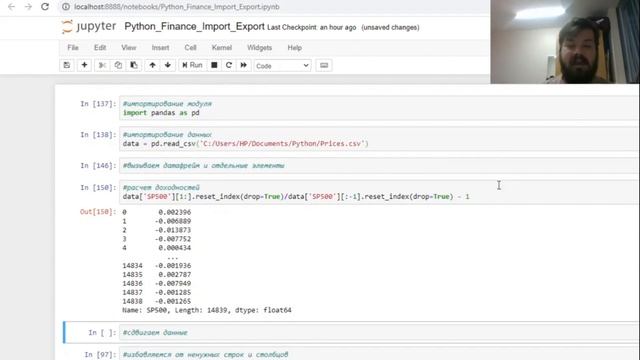This screenshot has height=360, width=640.
Task: Click the browser forward arrow
Action: pos(28,7)
